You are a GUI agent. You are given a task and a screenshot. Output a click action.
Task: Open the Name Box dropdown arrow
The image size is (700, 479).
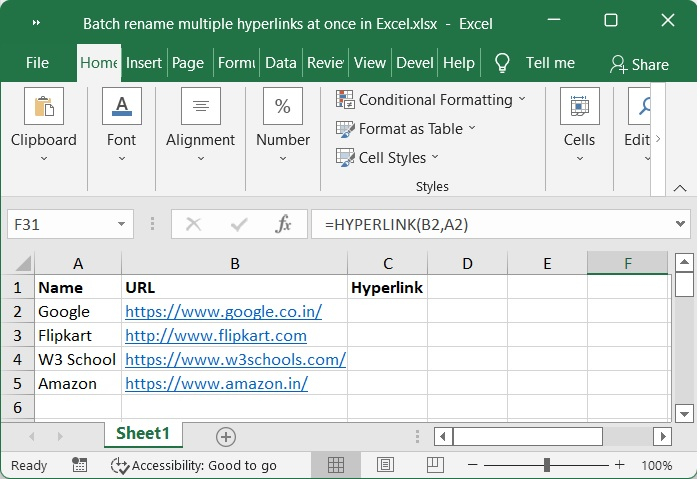(122, 225)
